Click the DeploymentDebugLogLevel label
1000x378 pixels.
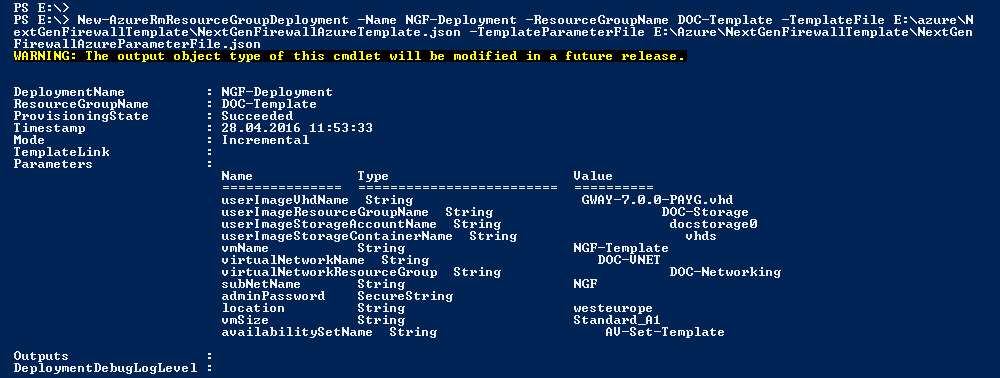(105, 368)
